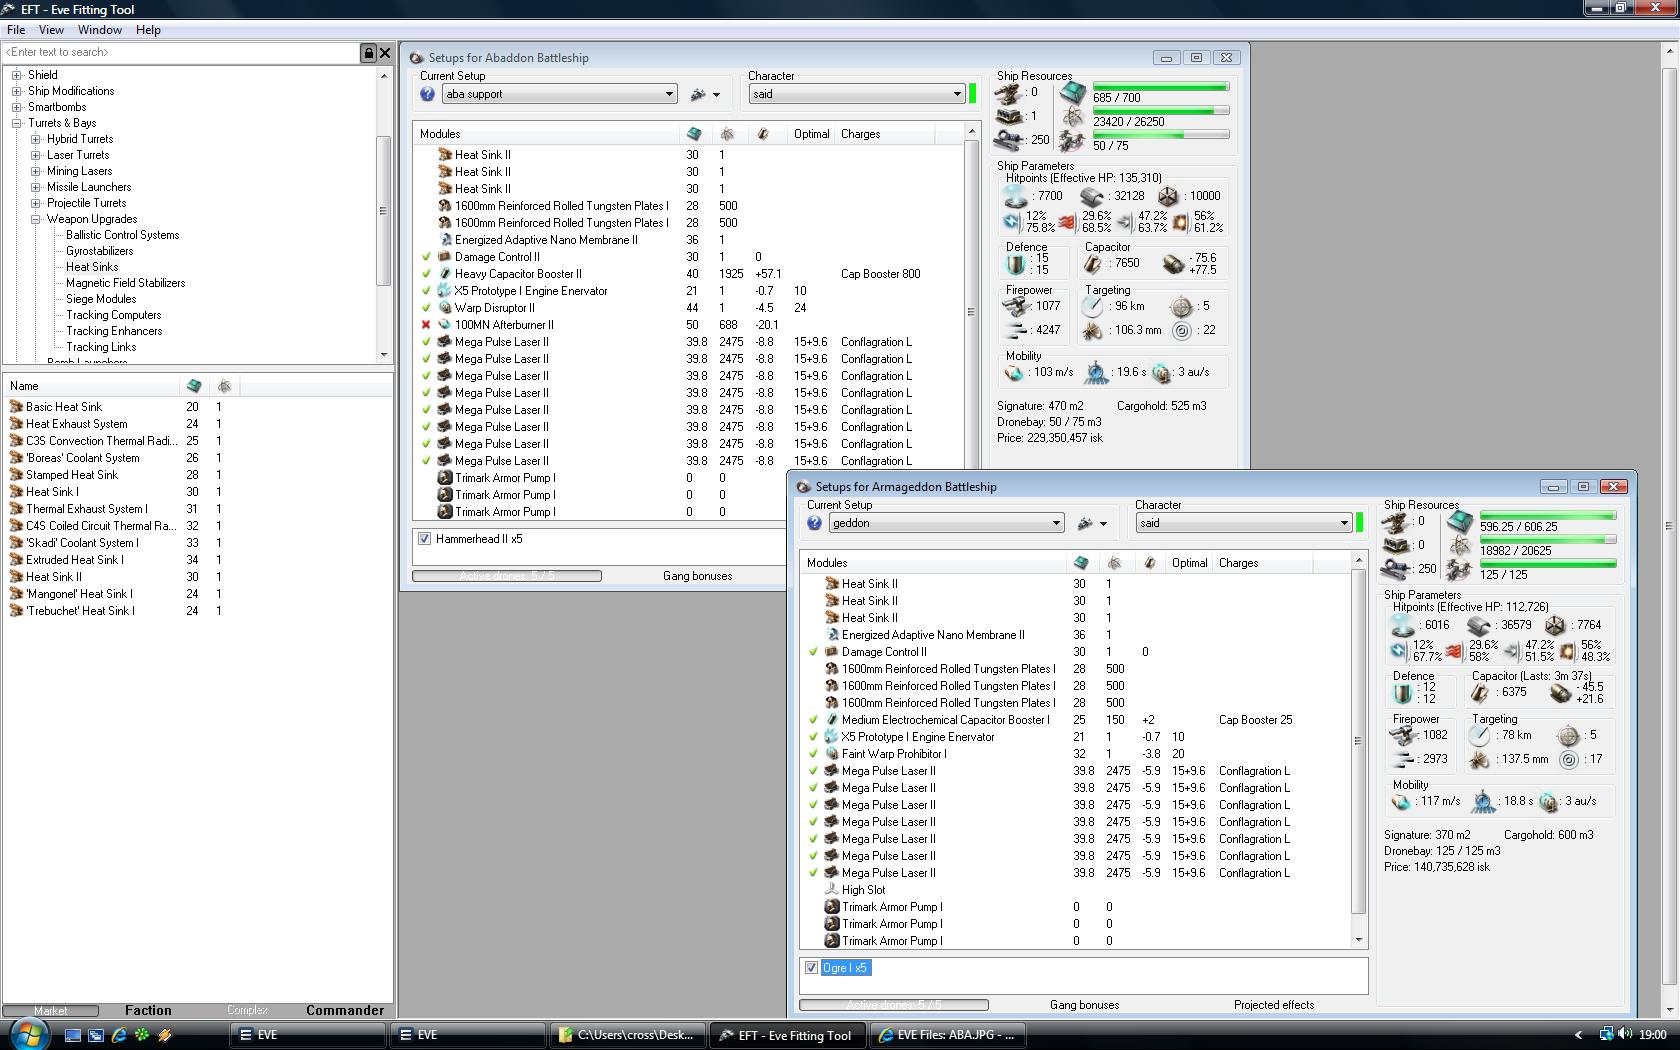Viewport: 1680px width, 1050px height.
Task: Open the Window menu
Action: pyautogui.click(x=100, y=30)
